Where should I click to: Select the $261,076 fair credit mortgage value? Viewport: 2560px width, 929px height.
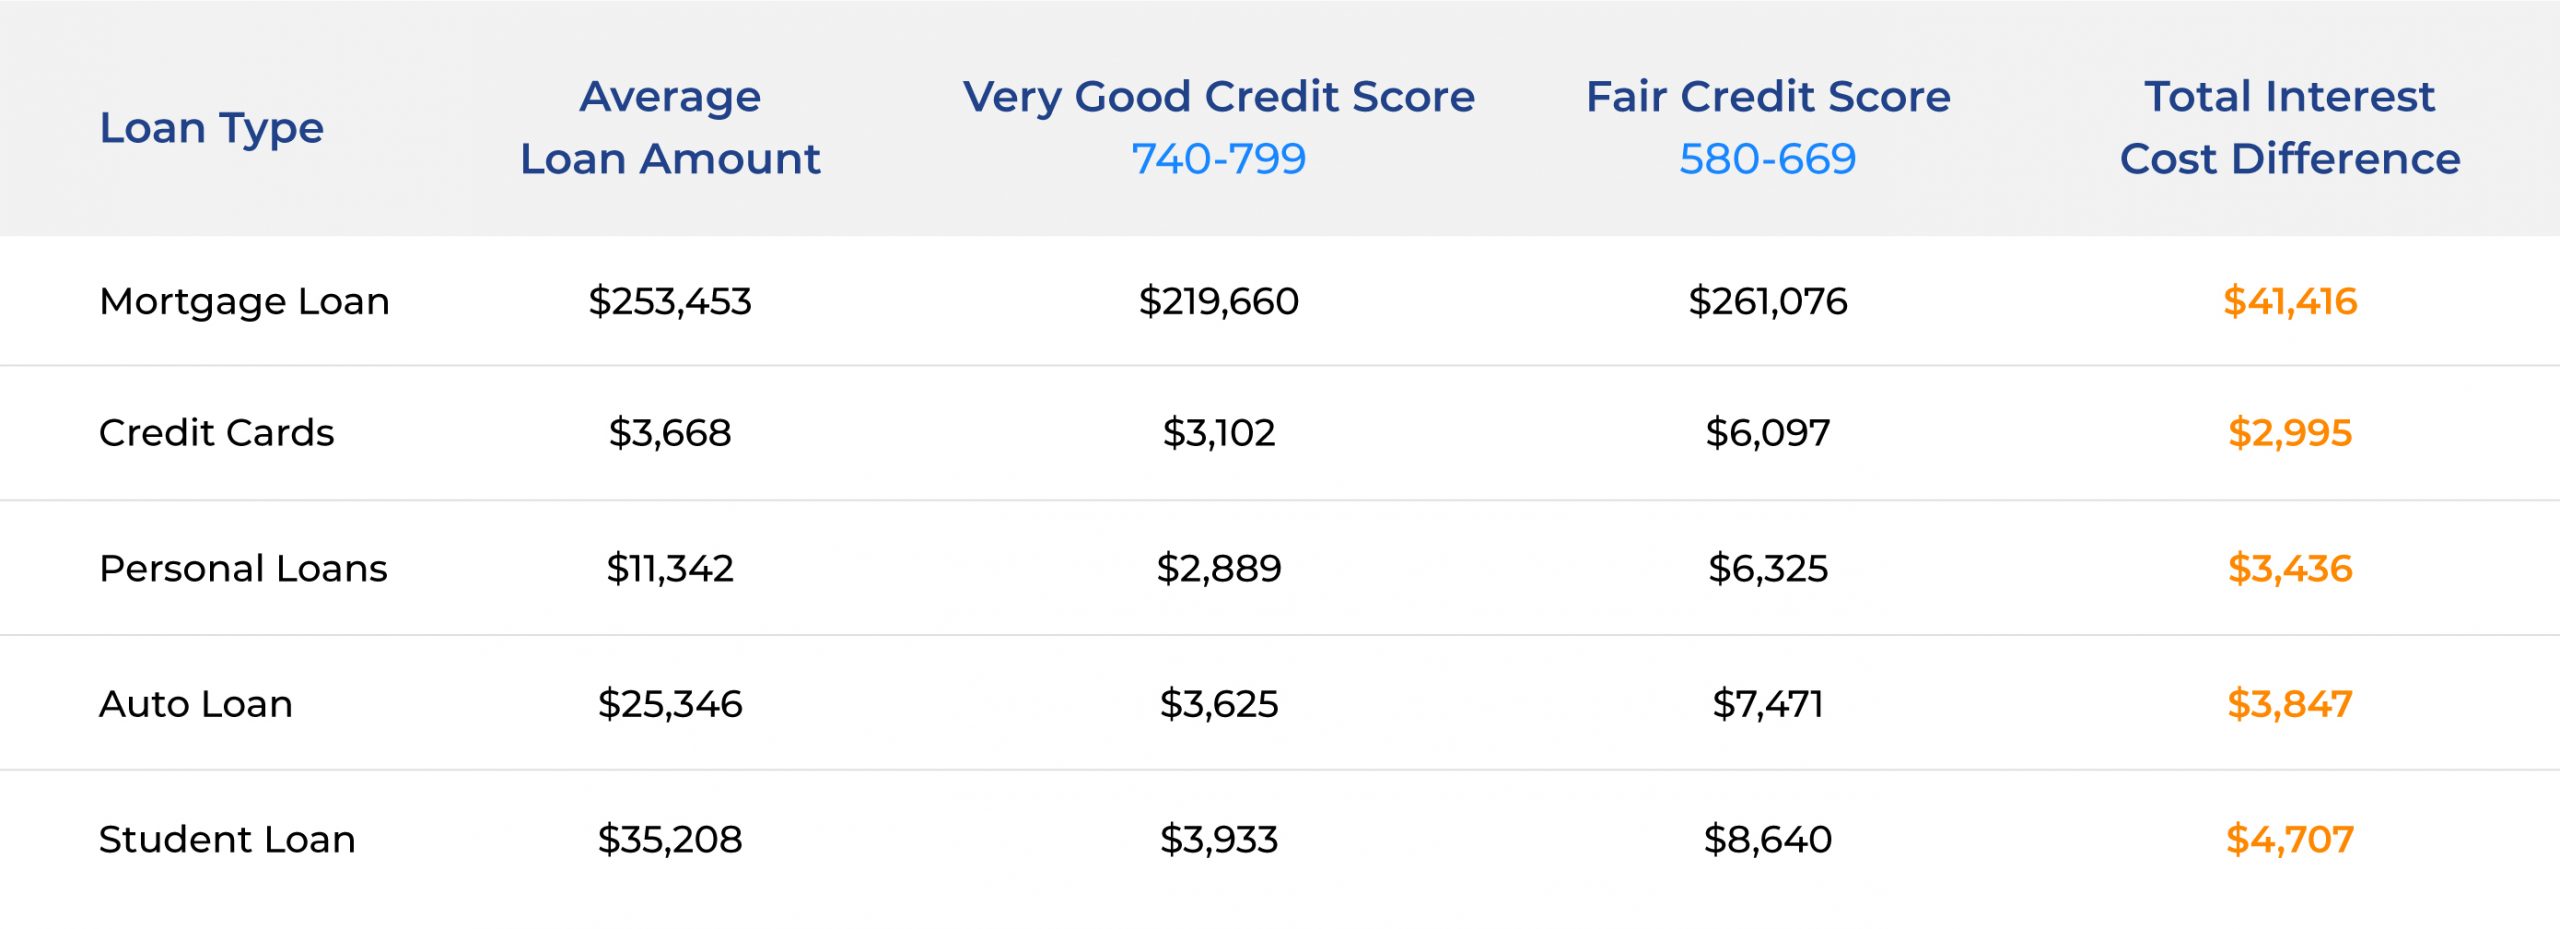[x=1767, y=301]
